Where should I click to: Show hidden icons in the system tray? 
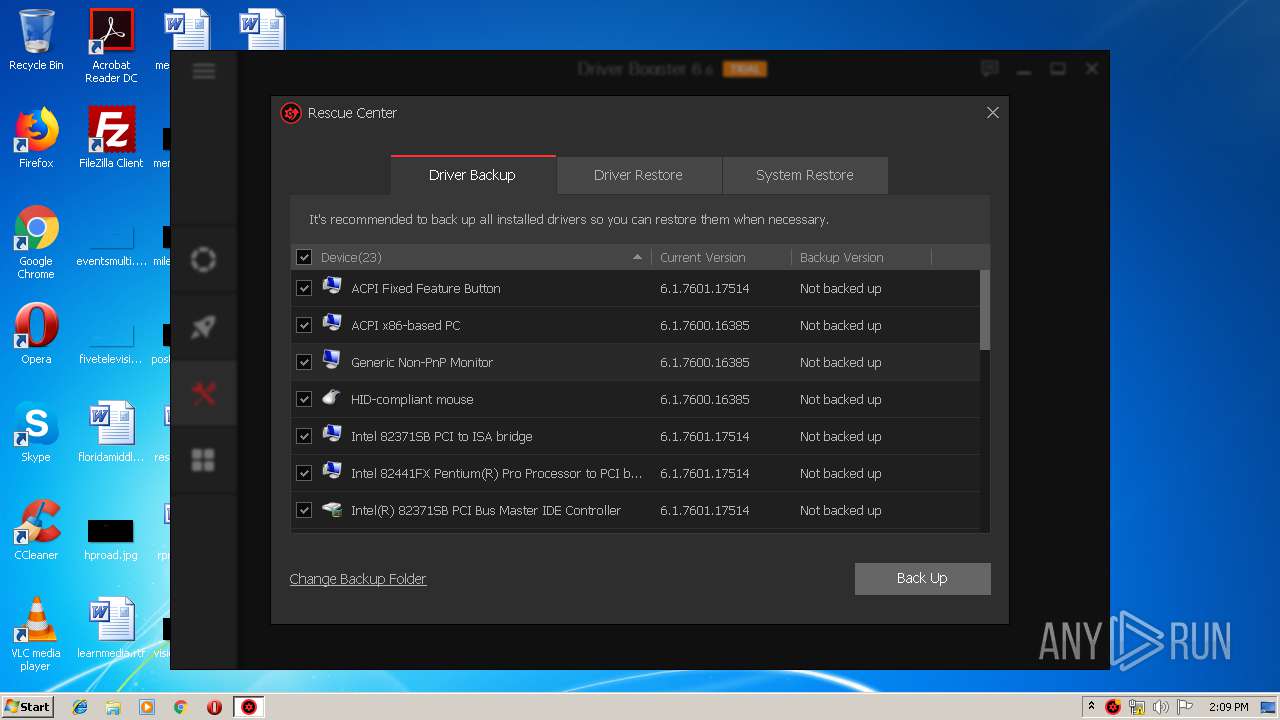click(1091, 707)
